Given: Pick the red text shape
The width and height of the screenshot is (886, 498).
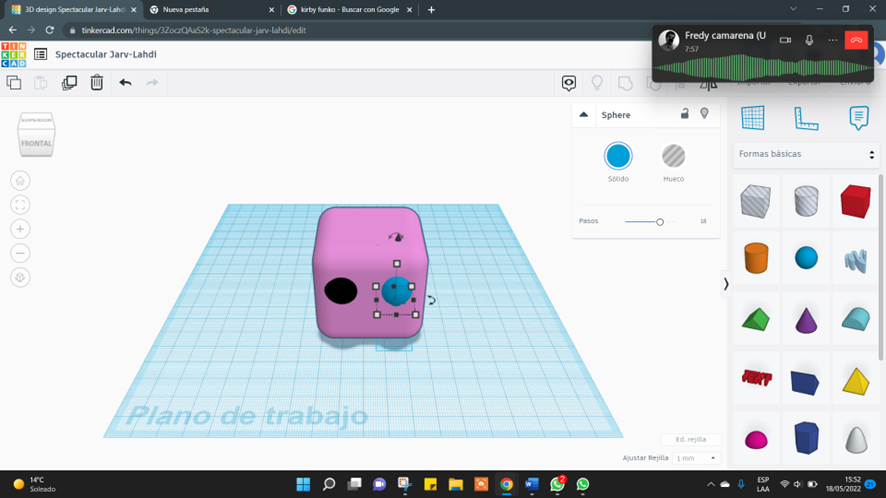Looking at the screenshot, I should [756, 378].
